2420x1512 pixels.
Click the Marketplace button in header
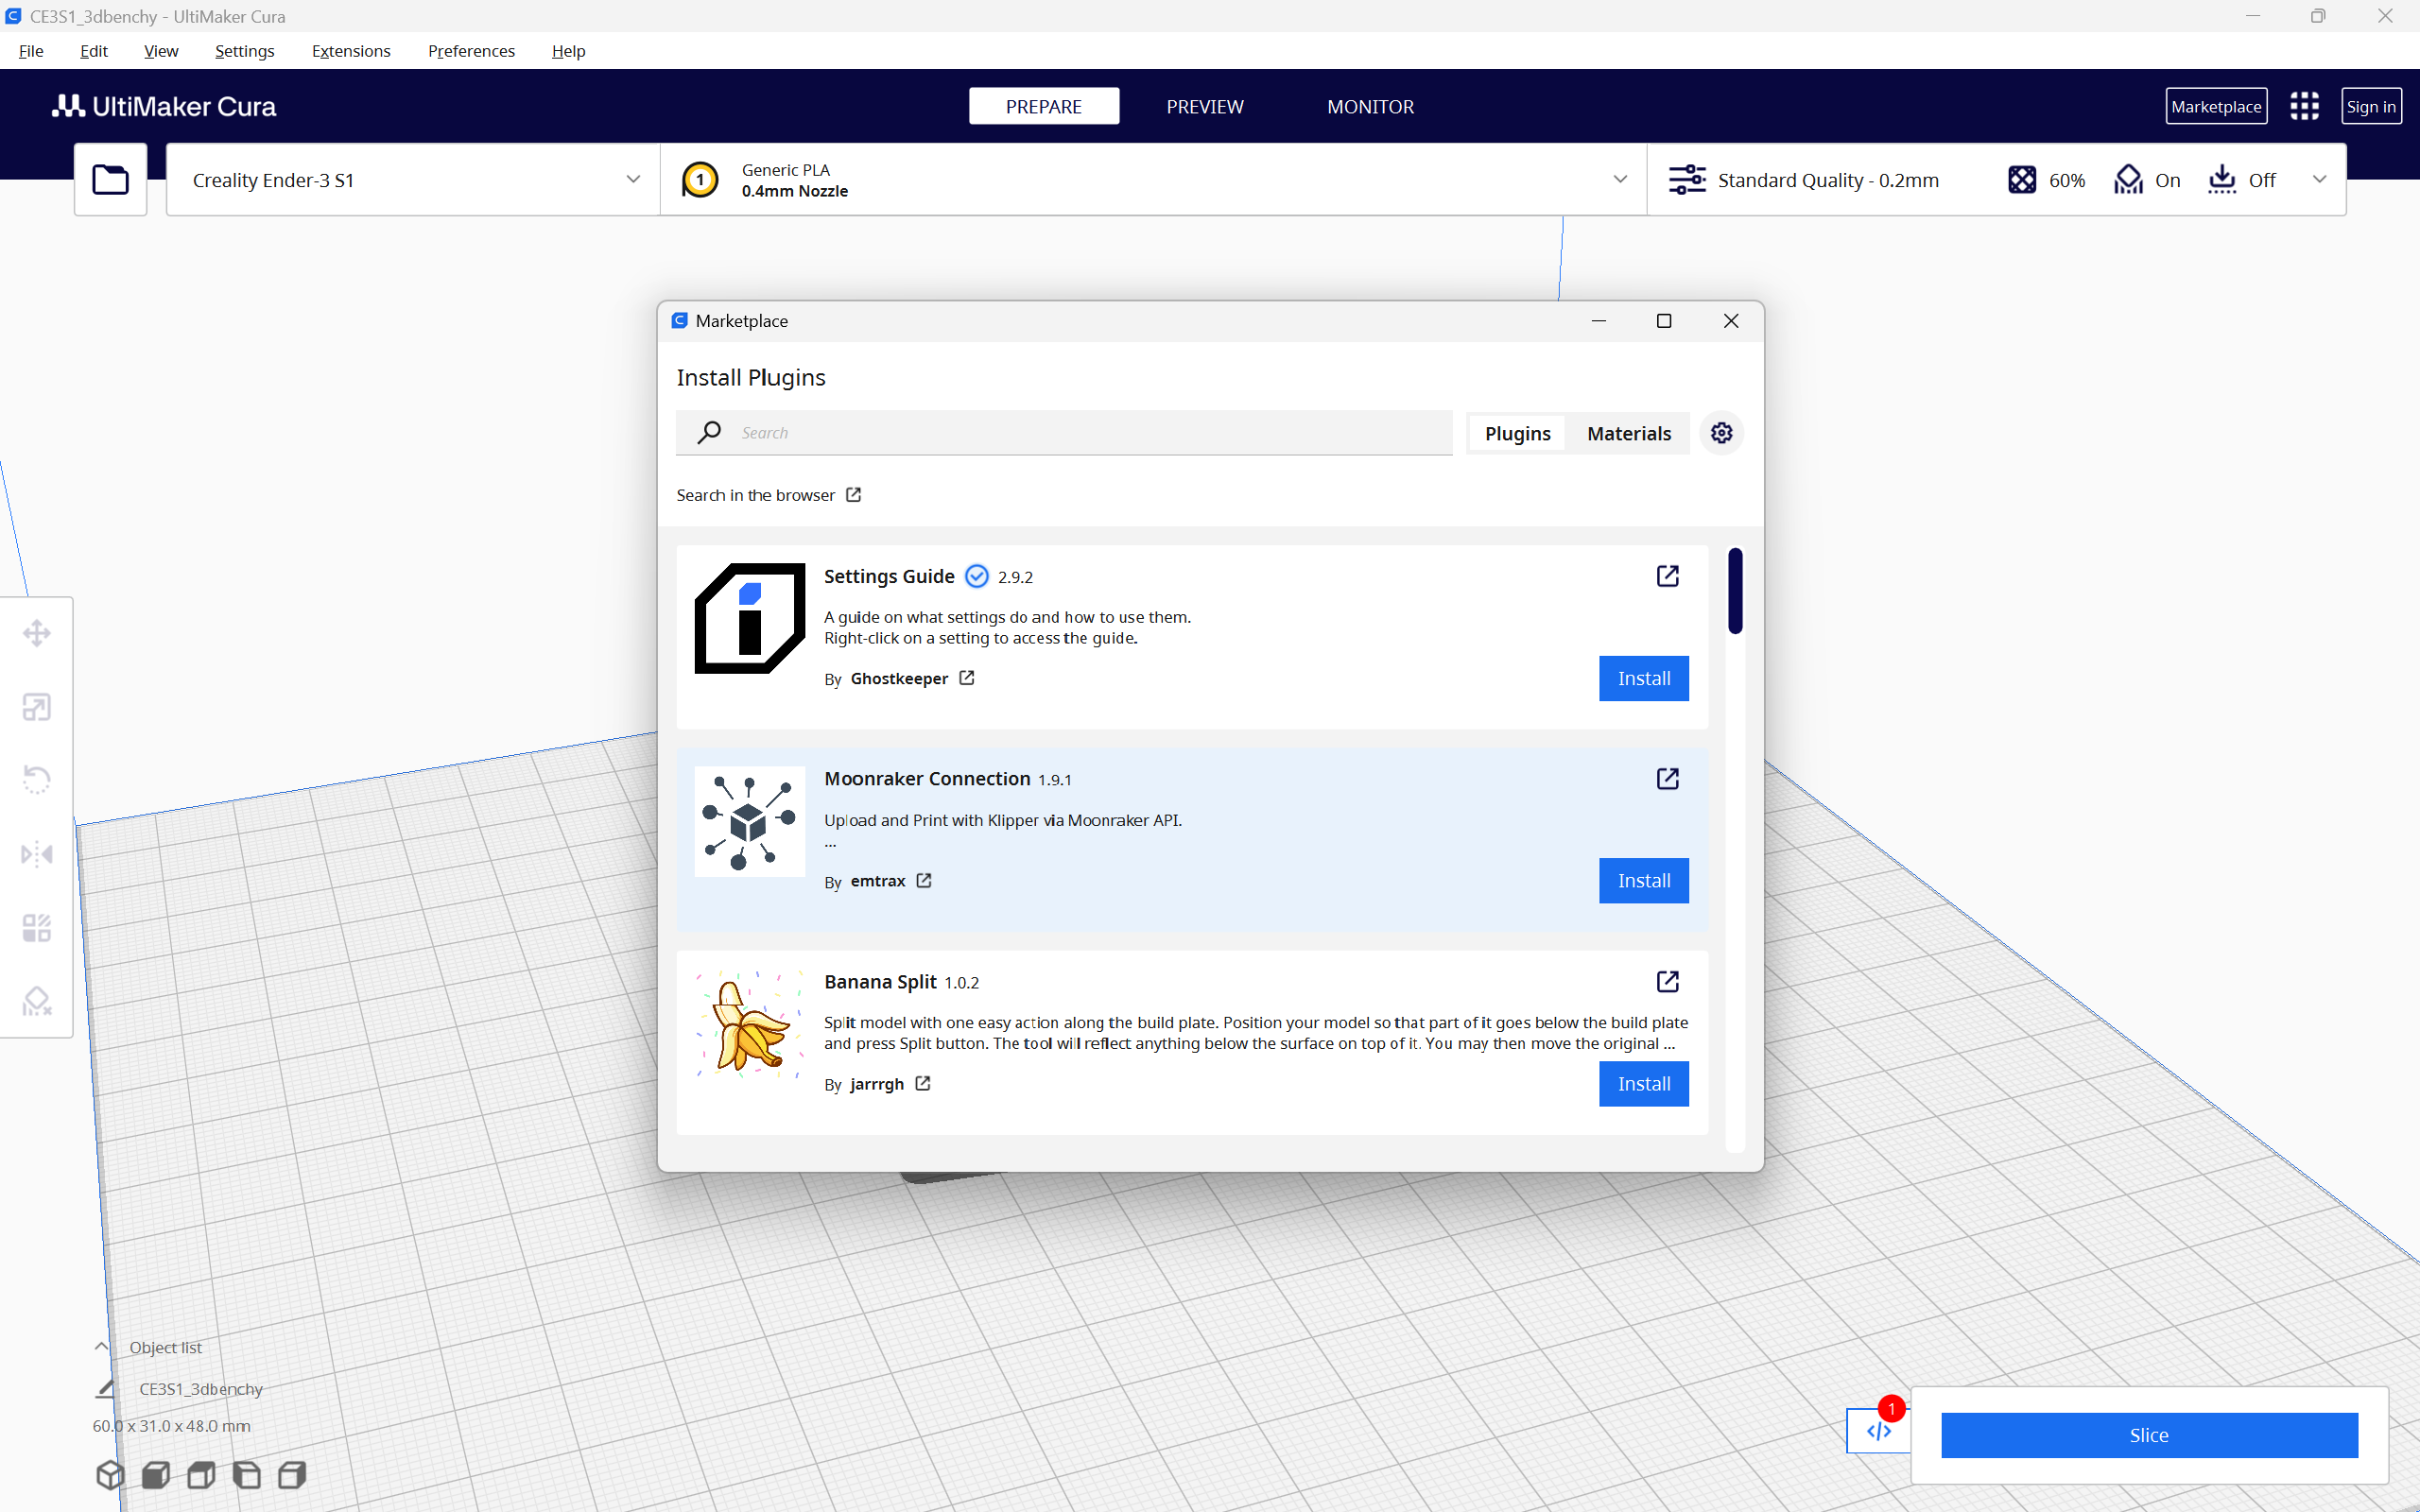(x=2216, y=106)
